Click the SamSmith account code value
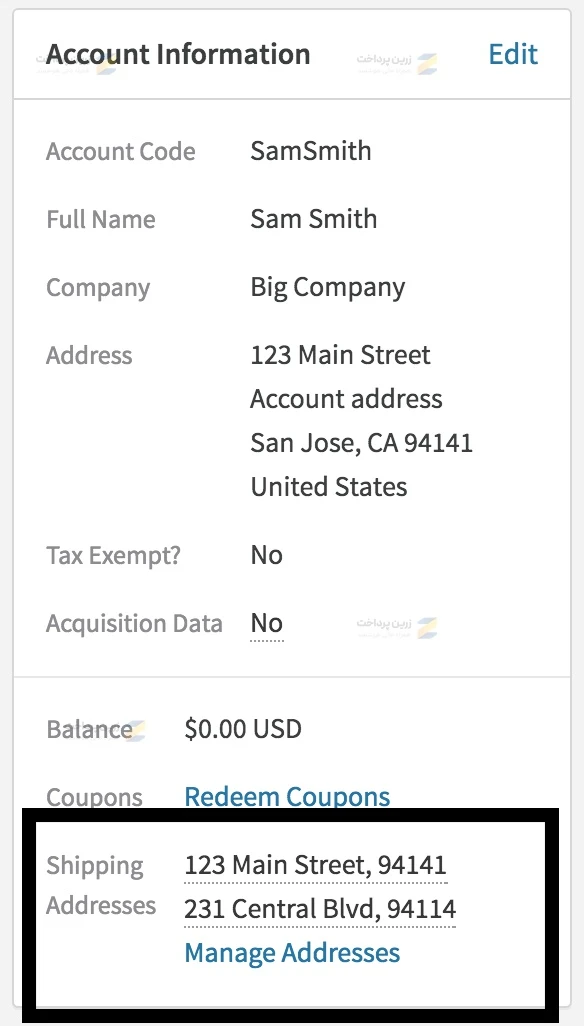The height and width of the screenshot is (1026, 584). [311, 151]
